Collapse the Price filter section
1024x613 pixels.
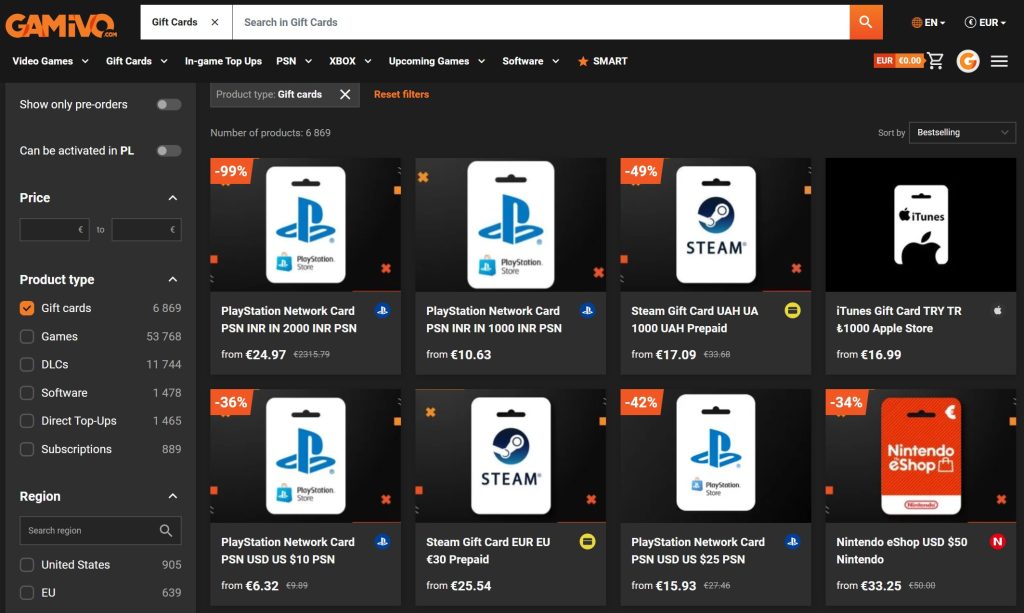172,198
